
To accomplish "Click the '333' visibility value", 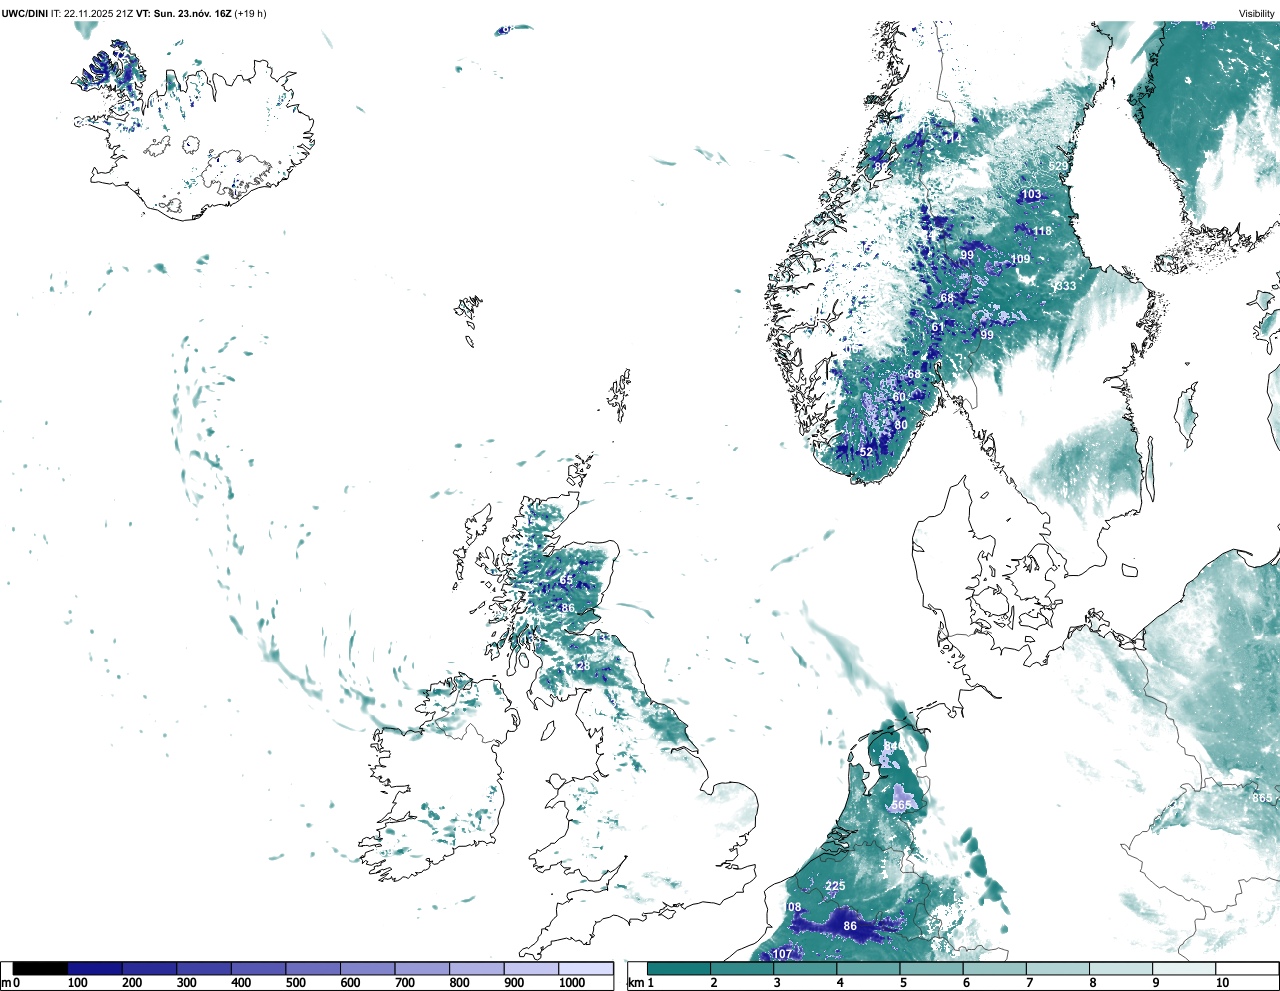I will click(1066, 286).
